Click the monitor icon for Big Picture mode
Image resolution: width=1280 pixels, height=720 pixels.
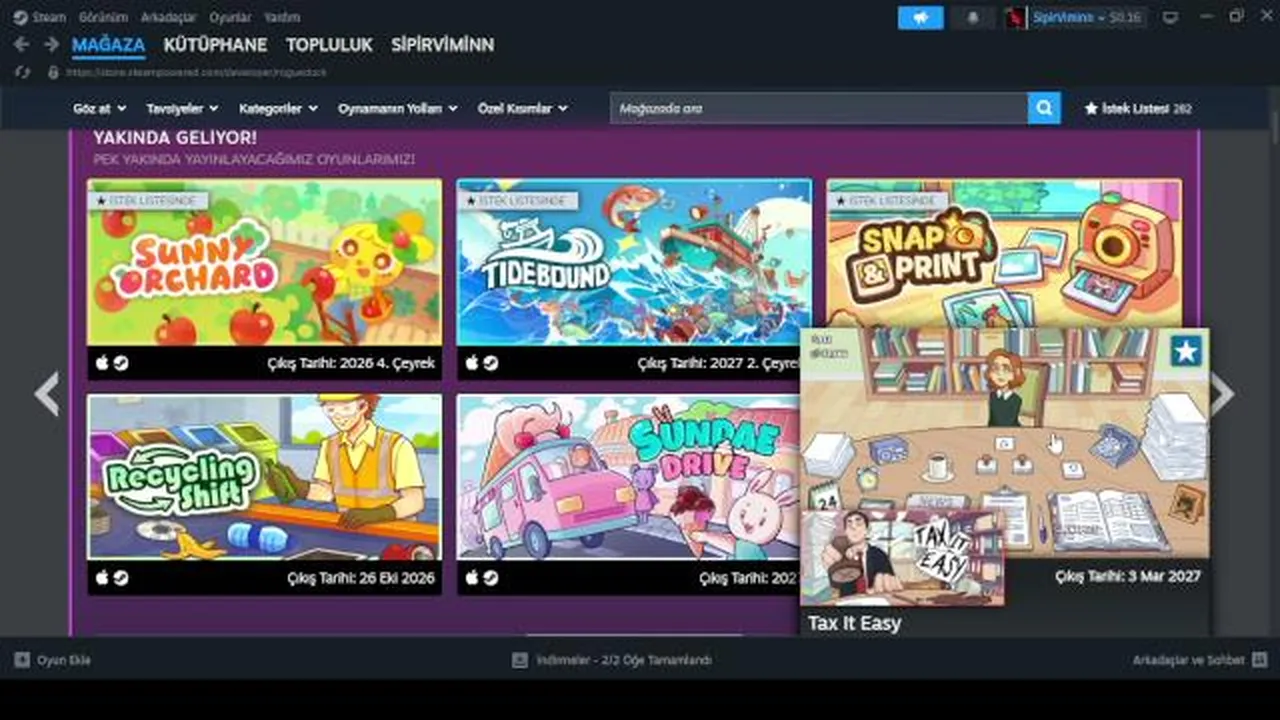1171,18
